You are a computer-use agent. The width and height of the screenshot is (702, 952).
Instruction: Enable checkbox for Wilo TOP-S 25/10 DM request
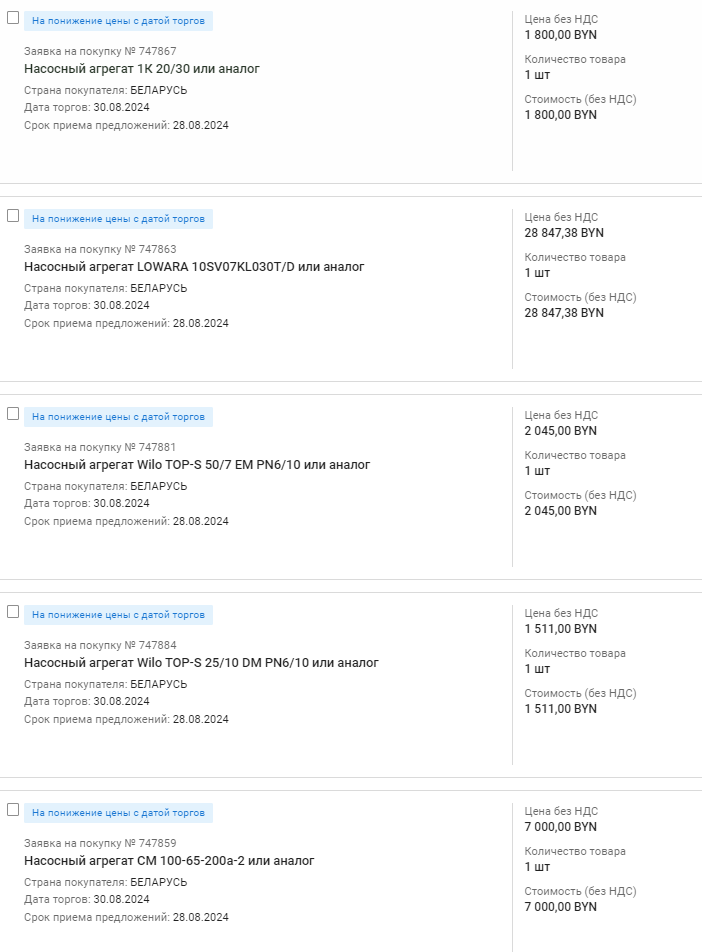13,611
